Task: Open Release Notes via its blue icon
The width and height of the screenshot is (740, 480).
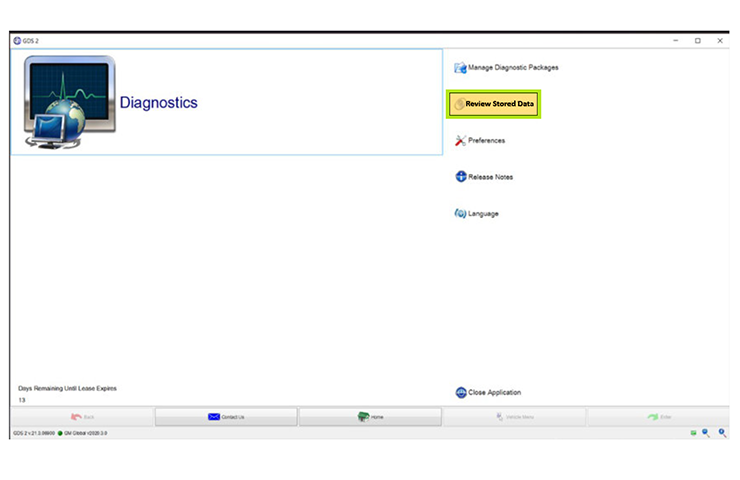Action: (x=460, y=177)
